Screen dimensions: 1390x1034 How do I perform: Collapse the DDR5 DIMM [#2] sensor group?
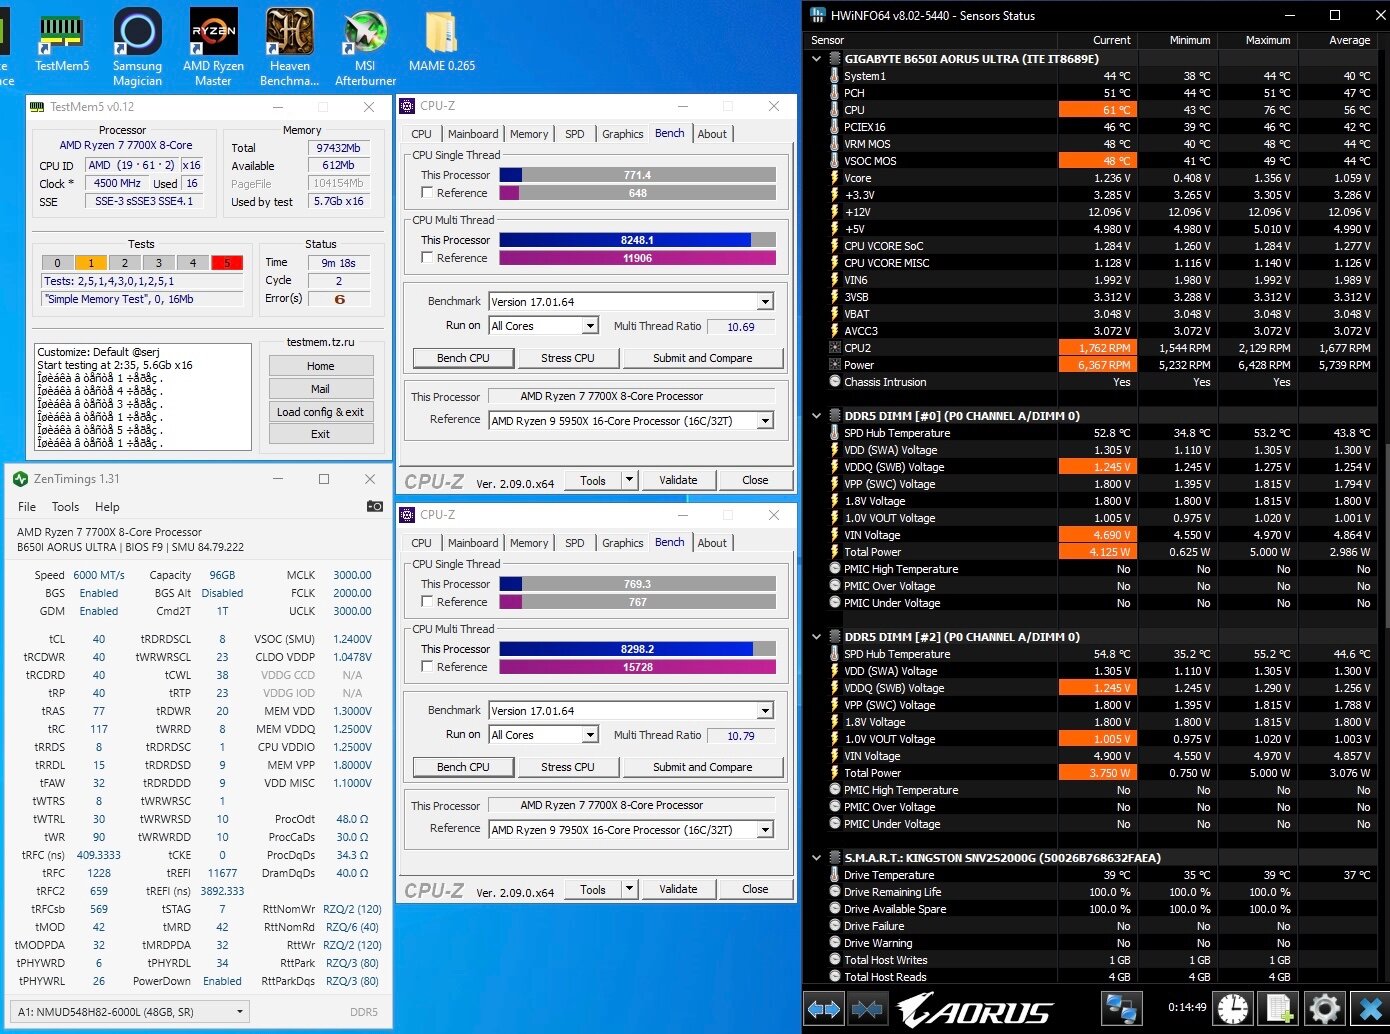pyautogui.click(x=817, y=637)
